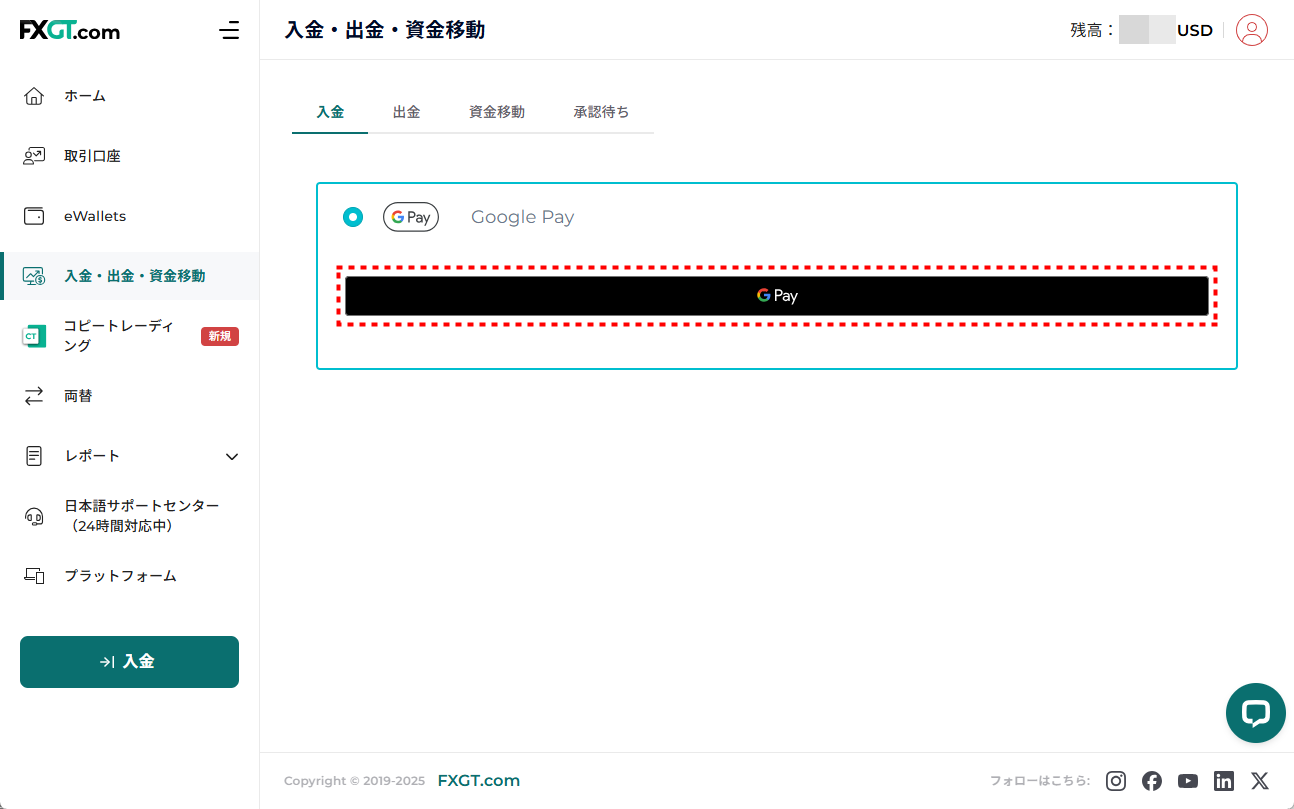
Task: Click the G Pay logo badge
Action: 411,217
